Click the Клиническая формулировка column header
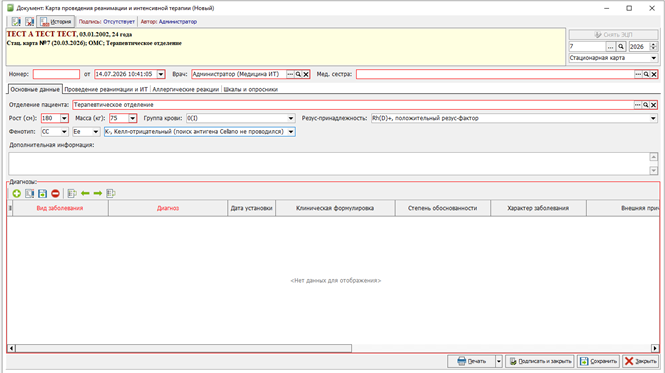The width and height of the screenshot is (665, 373). click(335, 208)
